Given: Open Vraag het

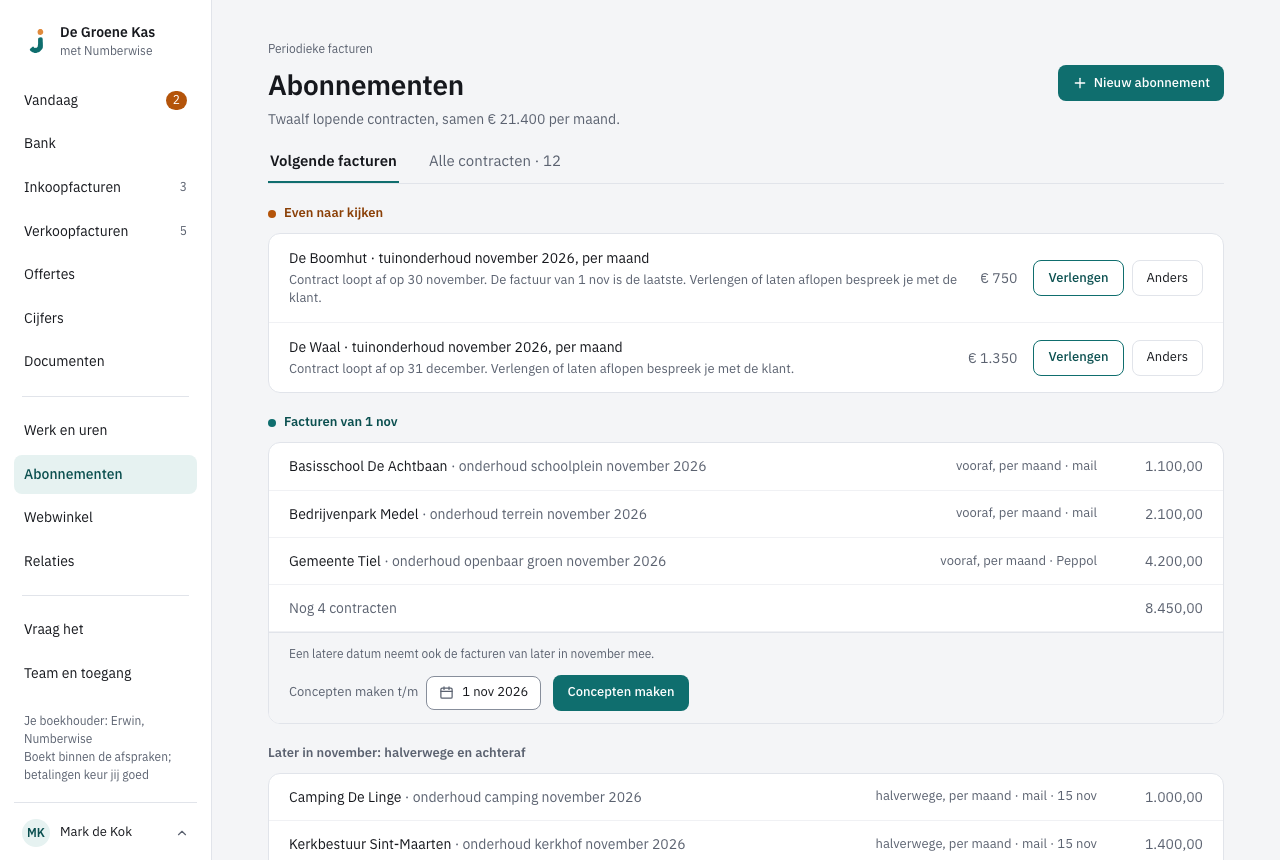Looking at the screenshot, I should pos(105,629).
